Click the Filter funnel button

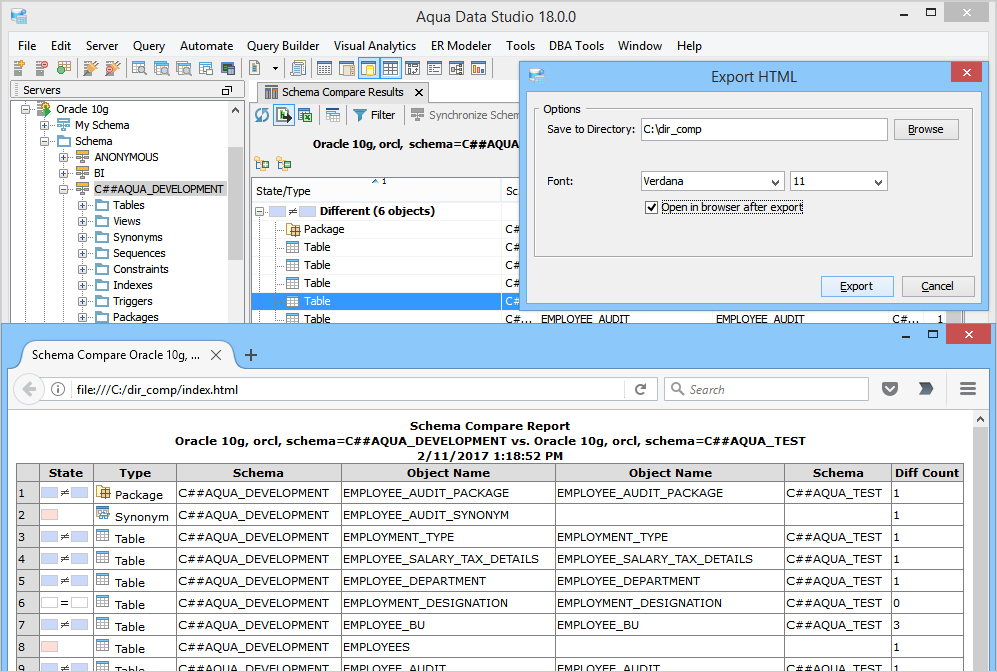(374, 115)
